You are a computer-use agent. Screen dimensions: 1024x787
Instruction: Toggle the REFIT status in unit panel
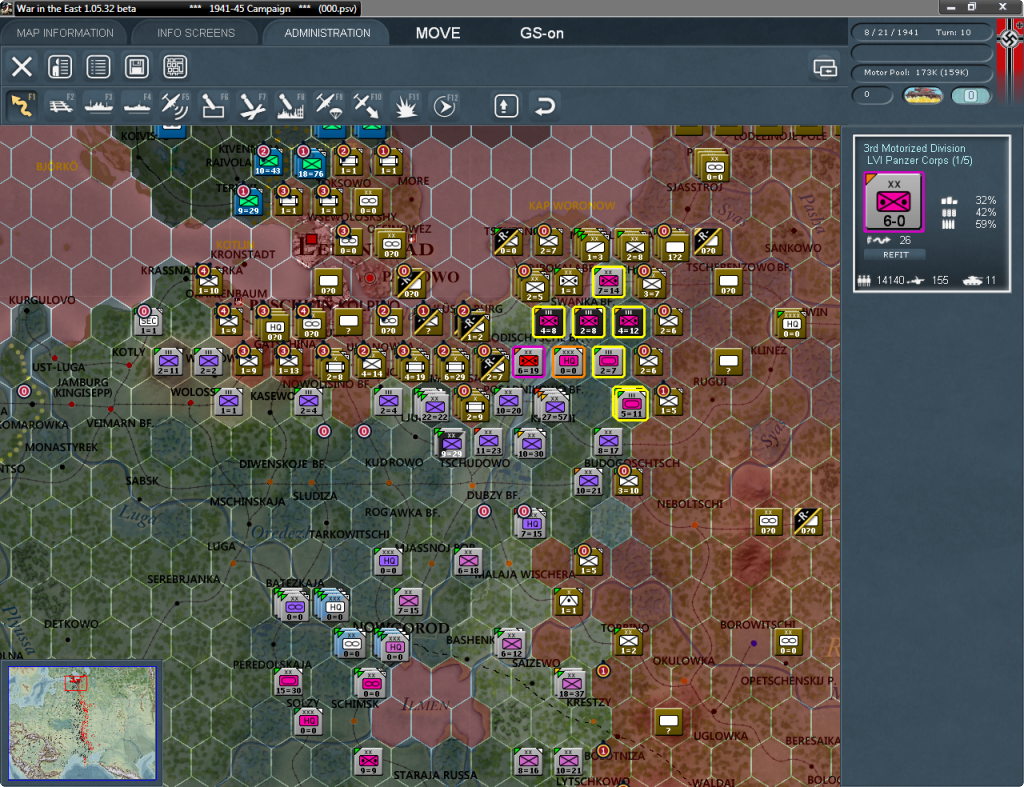(x=895, y=255)
